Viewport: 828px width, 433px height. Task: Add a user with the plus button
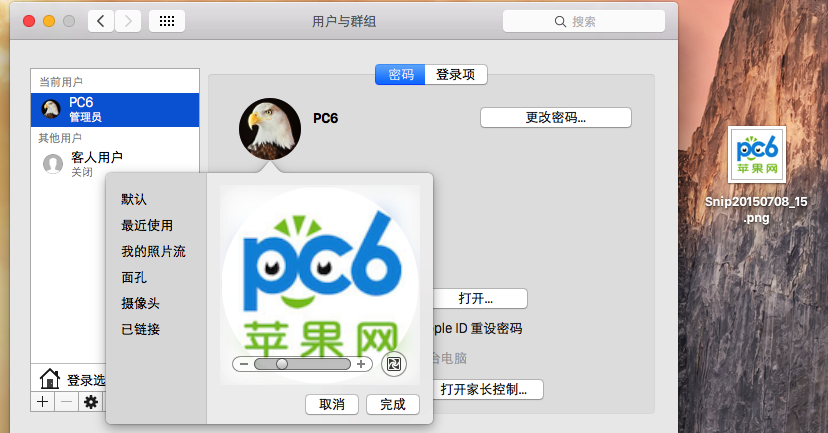click(43, 402)
